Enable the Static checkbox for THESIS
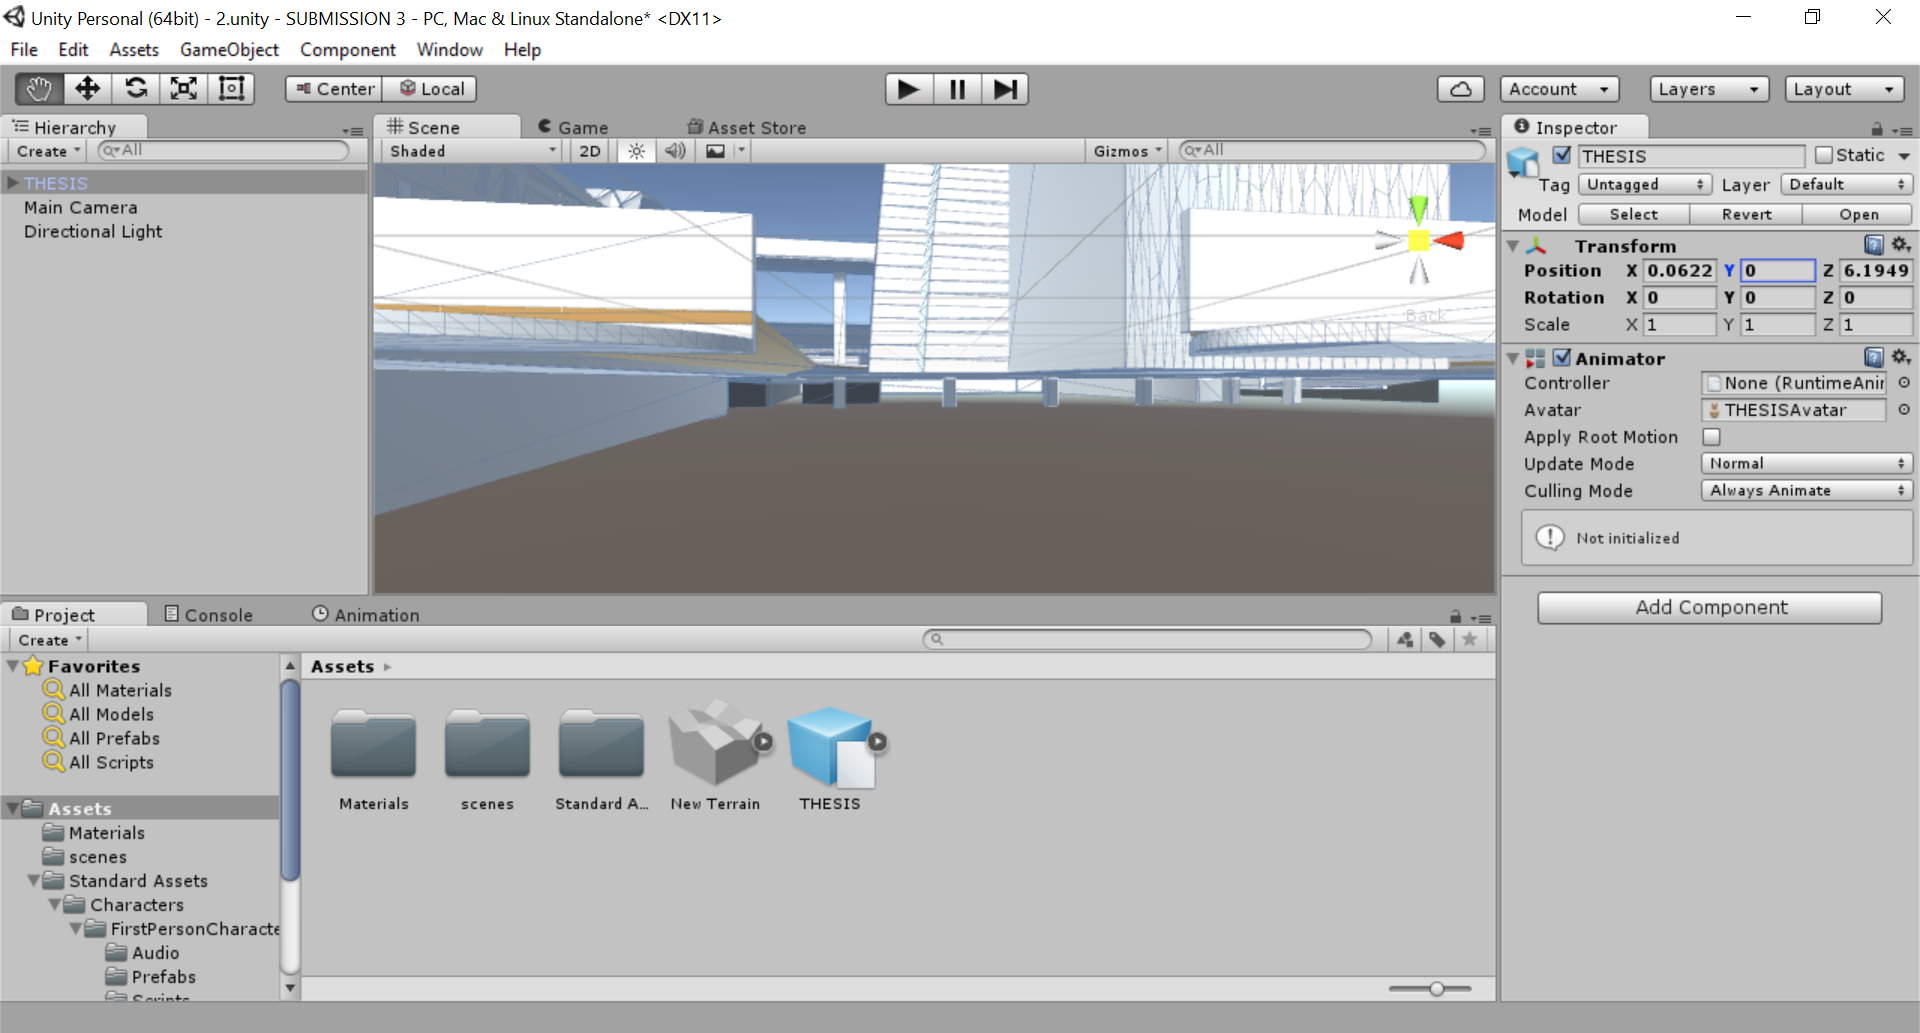This screenshot has width=1920, height=1033. (x=1824, y=155)
